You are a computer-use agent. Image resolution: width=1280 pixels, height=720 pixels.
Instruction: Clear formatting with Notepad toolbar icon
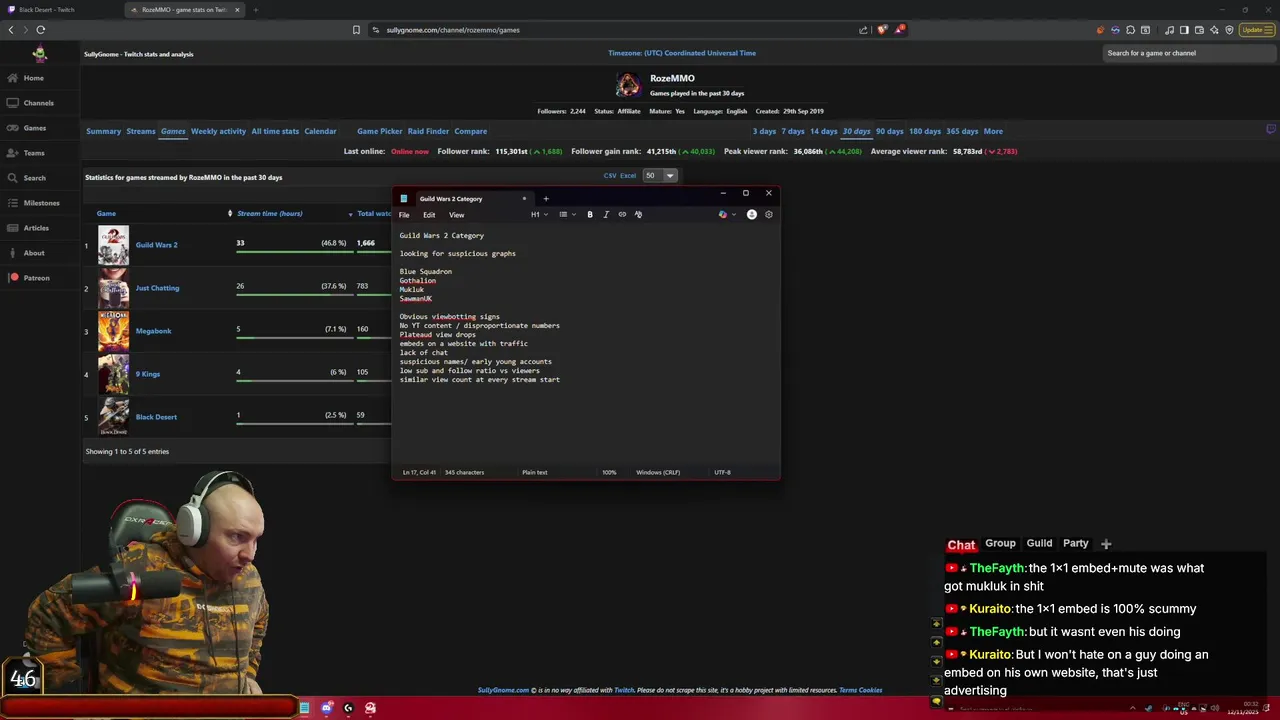[x=638, y=214]
